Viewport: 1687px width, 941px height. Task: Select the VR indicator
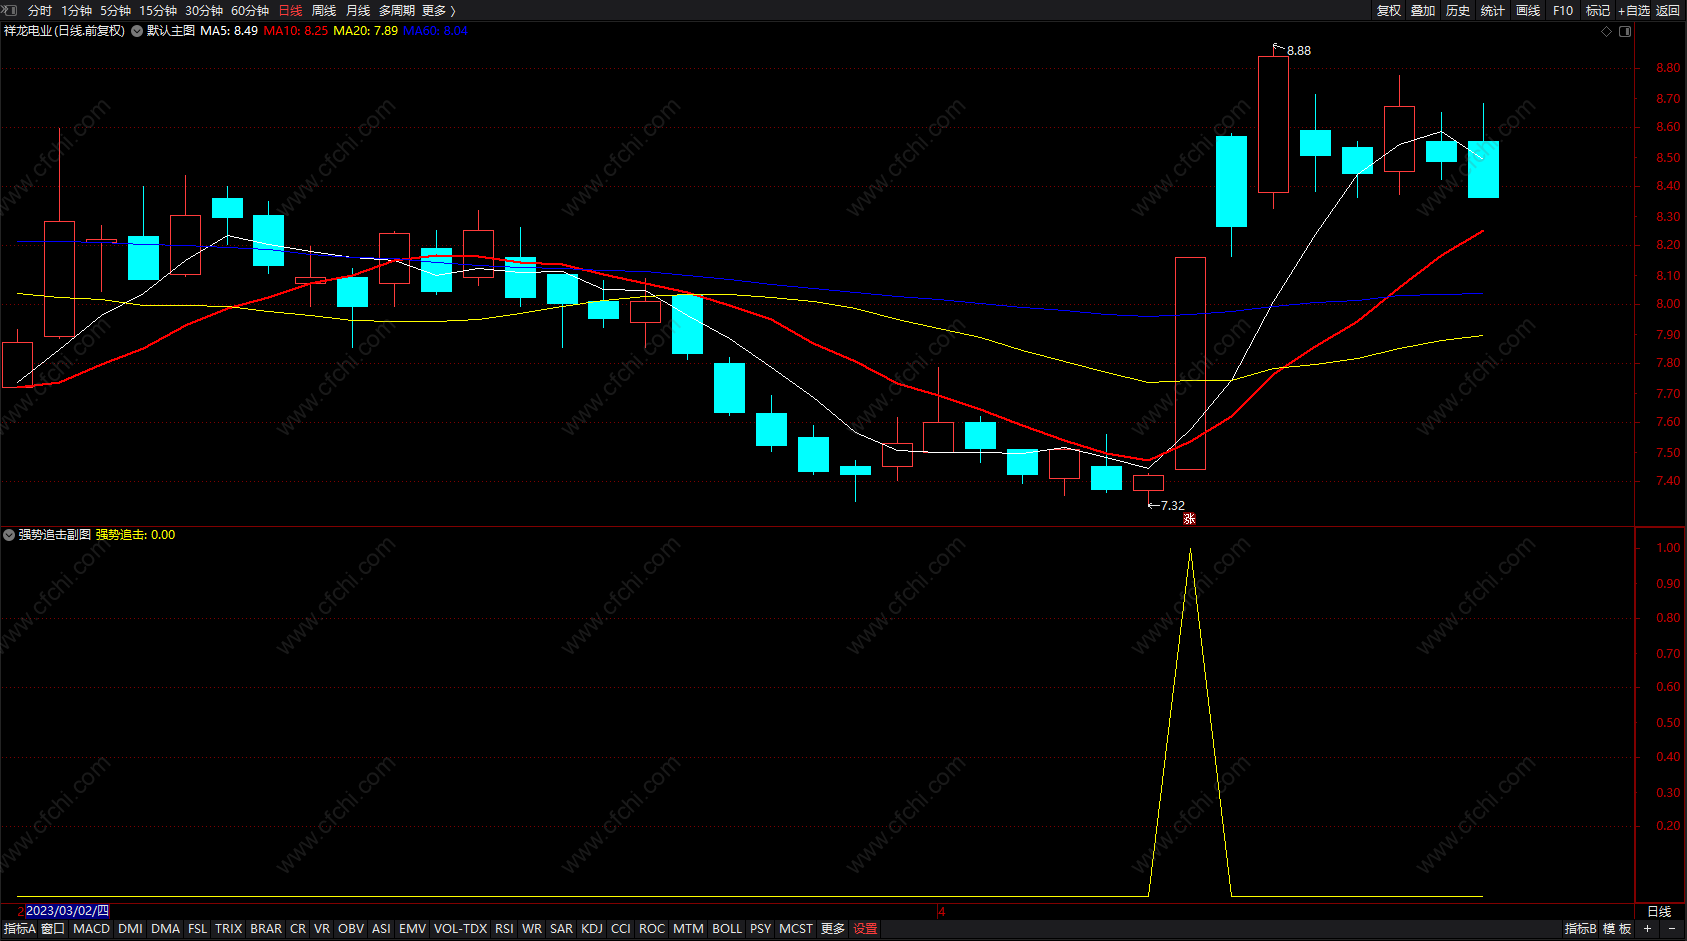(x=322, y=928)
